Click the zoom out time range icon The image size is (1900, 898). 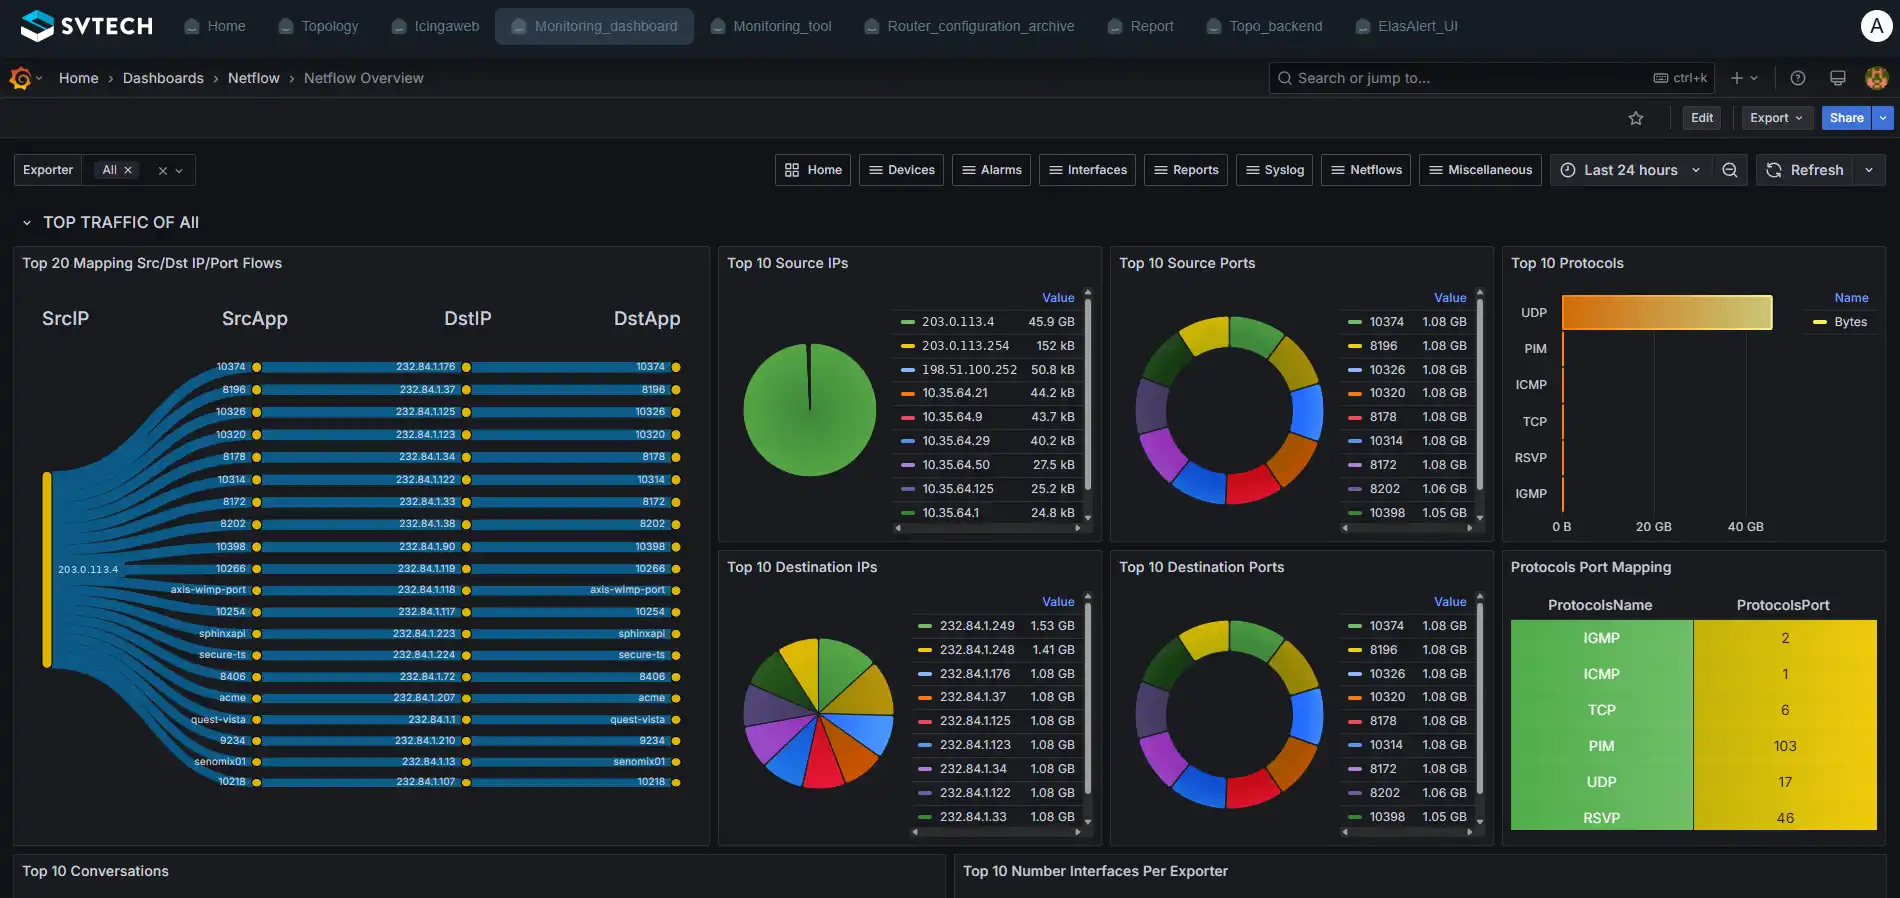click(1730, 170)
